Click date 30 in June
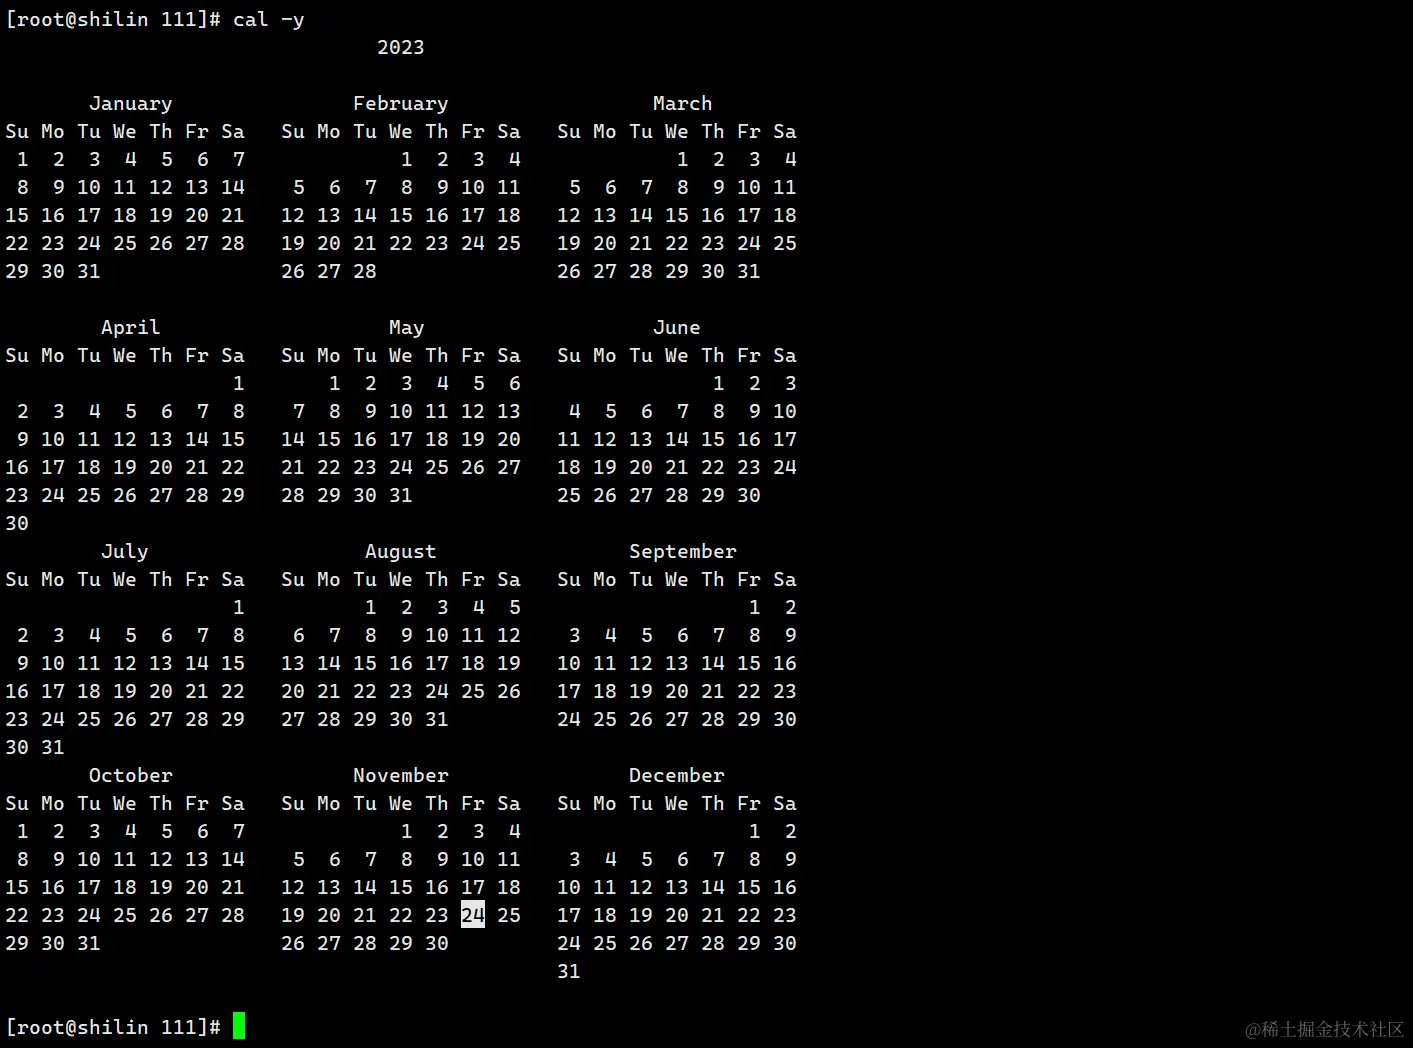 pos(749,495)
